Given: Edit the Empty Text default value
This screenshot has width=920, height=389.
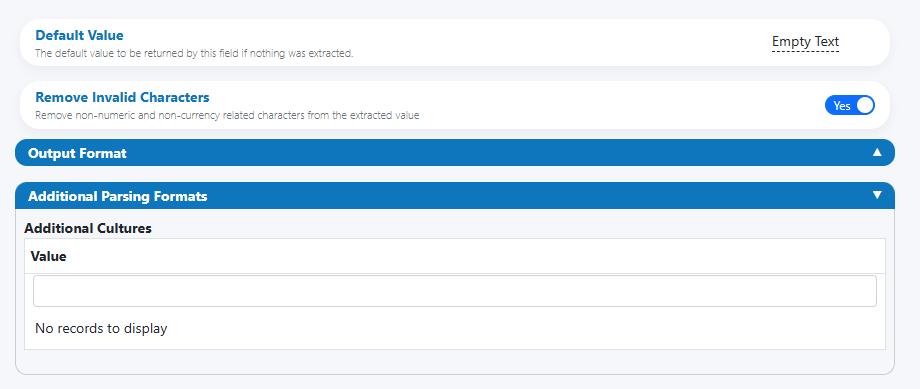Looking at the screenshot, I should pyautogui.click(x=805, y=42).
